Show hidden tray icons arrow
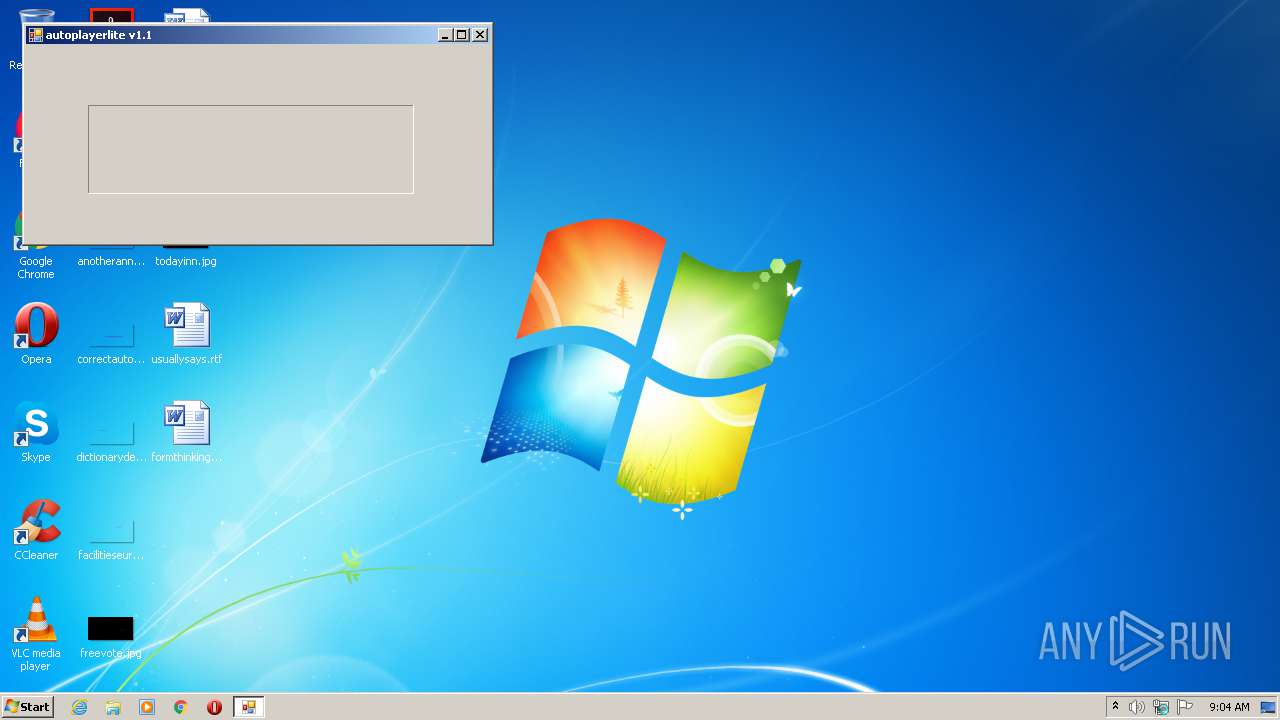The height and width of the screenshot is (720, 1280). pyautogui.click(x=1116, y=707)
